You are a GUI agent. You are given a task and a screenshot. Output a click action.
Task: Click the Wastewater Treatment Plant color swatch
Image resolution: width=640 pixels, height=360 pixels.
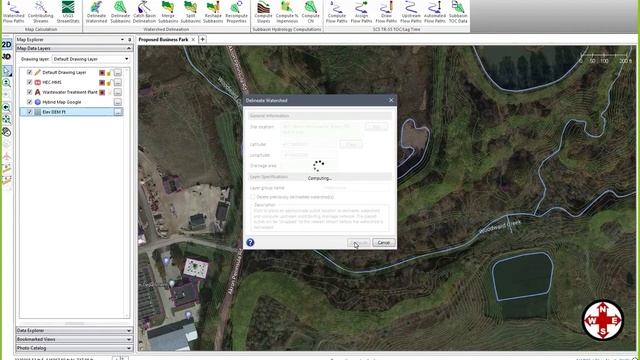pos(102,92)
